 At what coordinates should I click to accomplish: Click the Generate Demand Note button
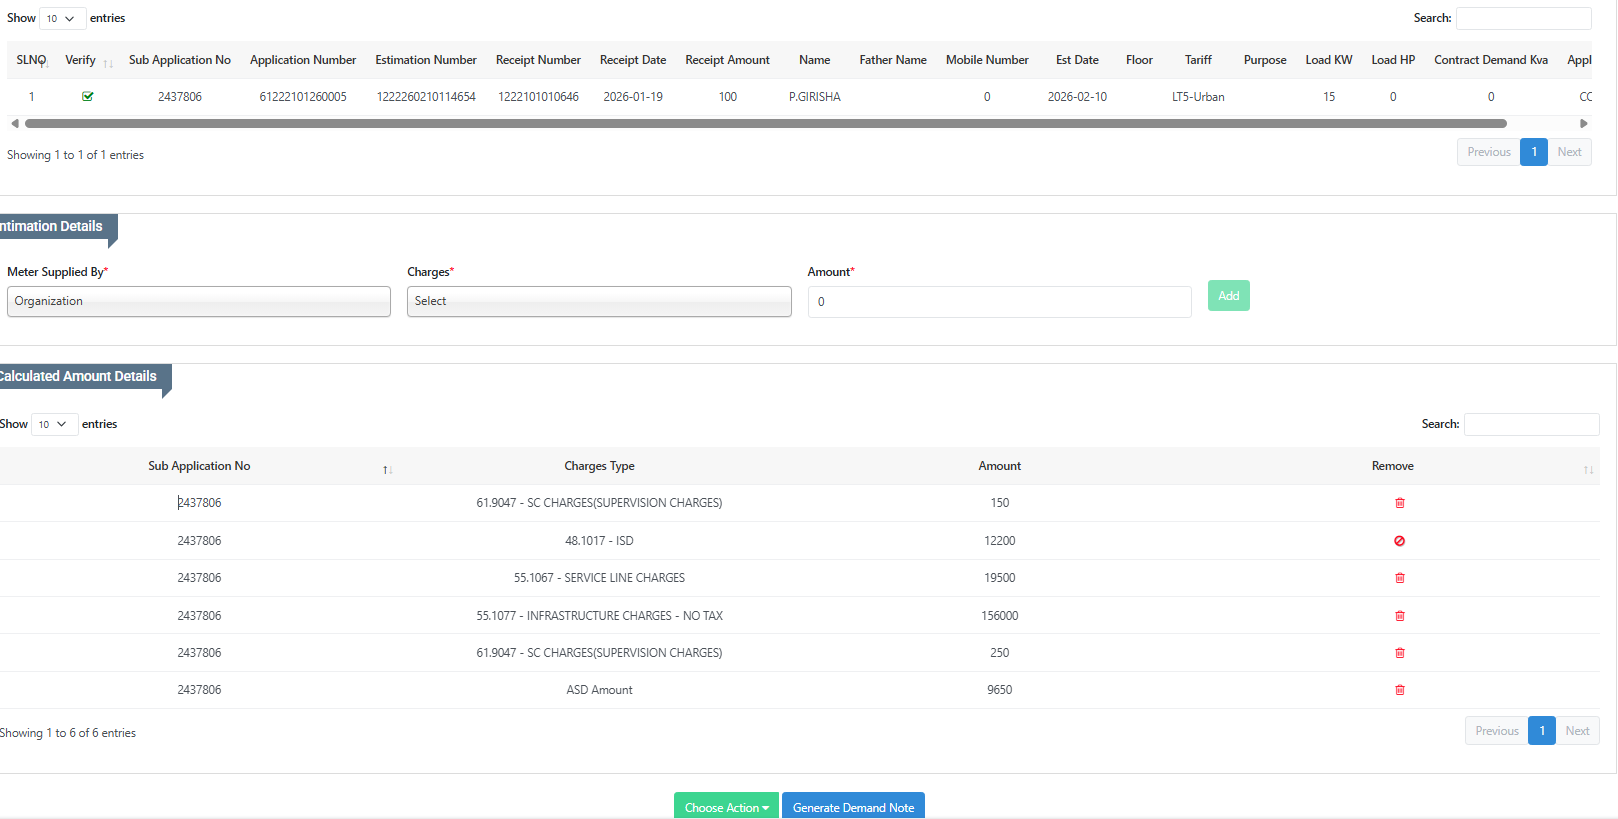click(852, 807)
